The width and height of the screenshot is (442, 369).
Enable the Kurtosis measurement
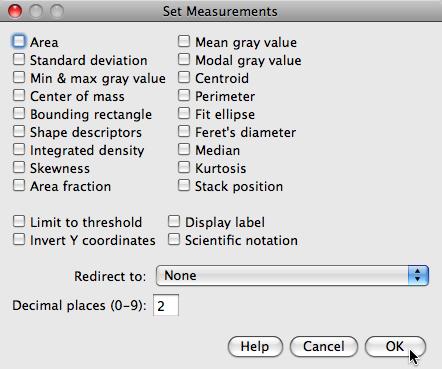pyautogui.click(x=184, y=167)
